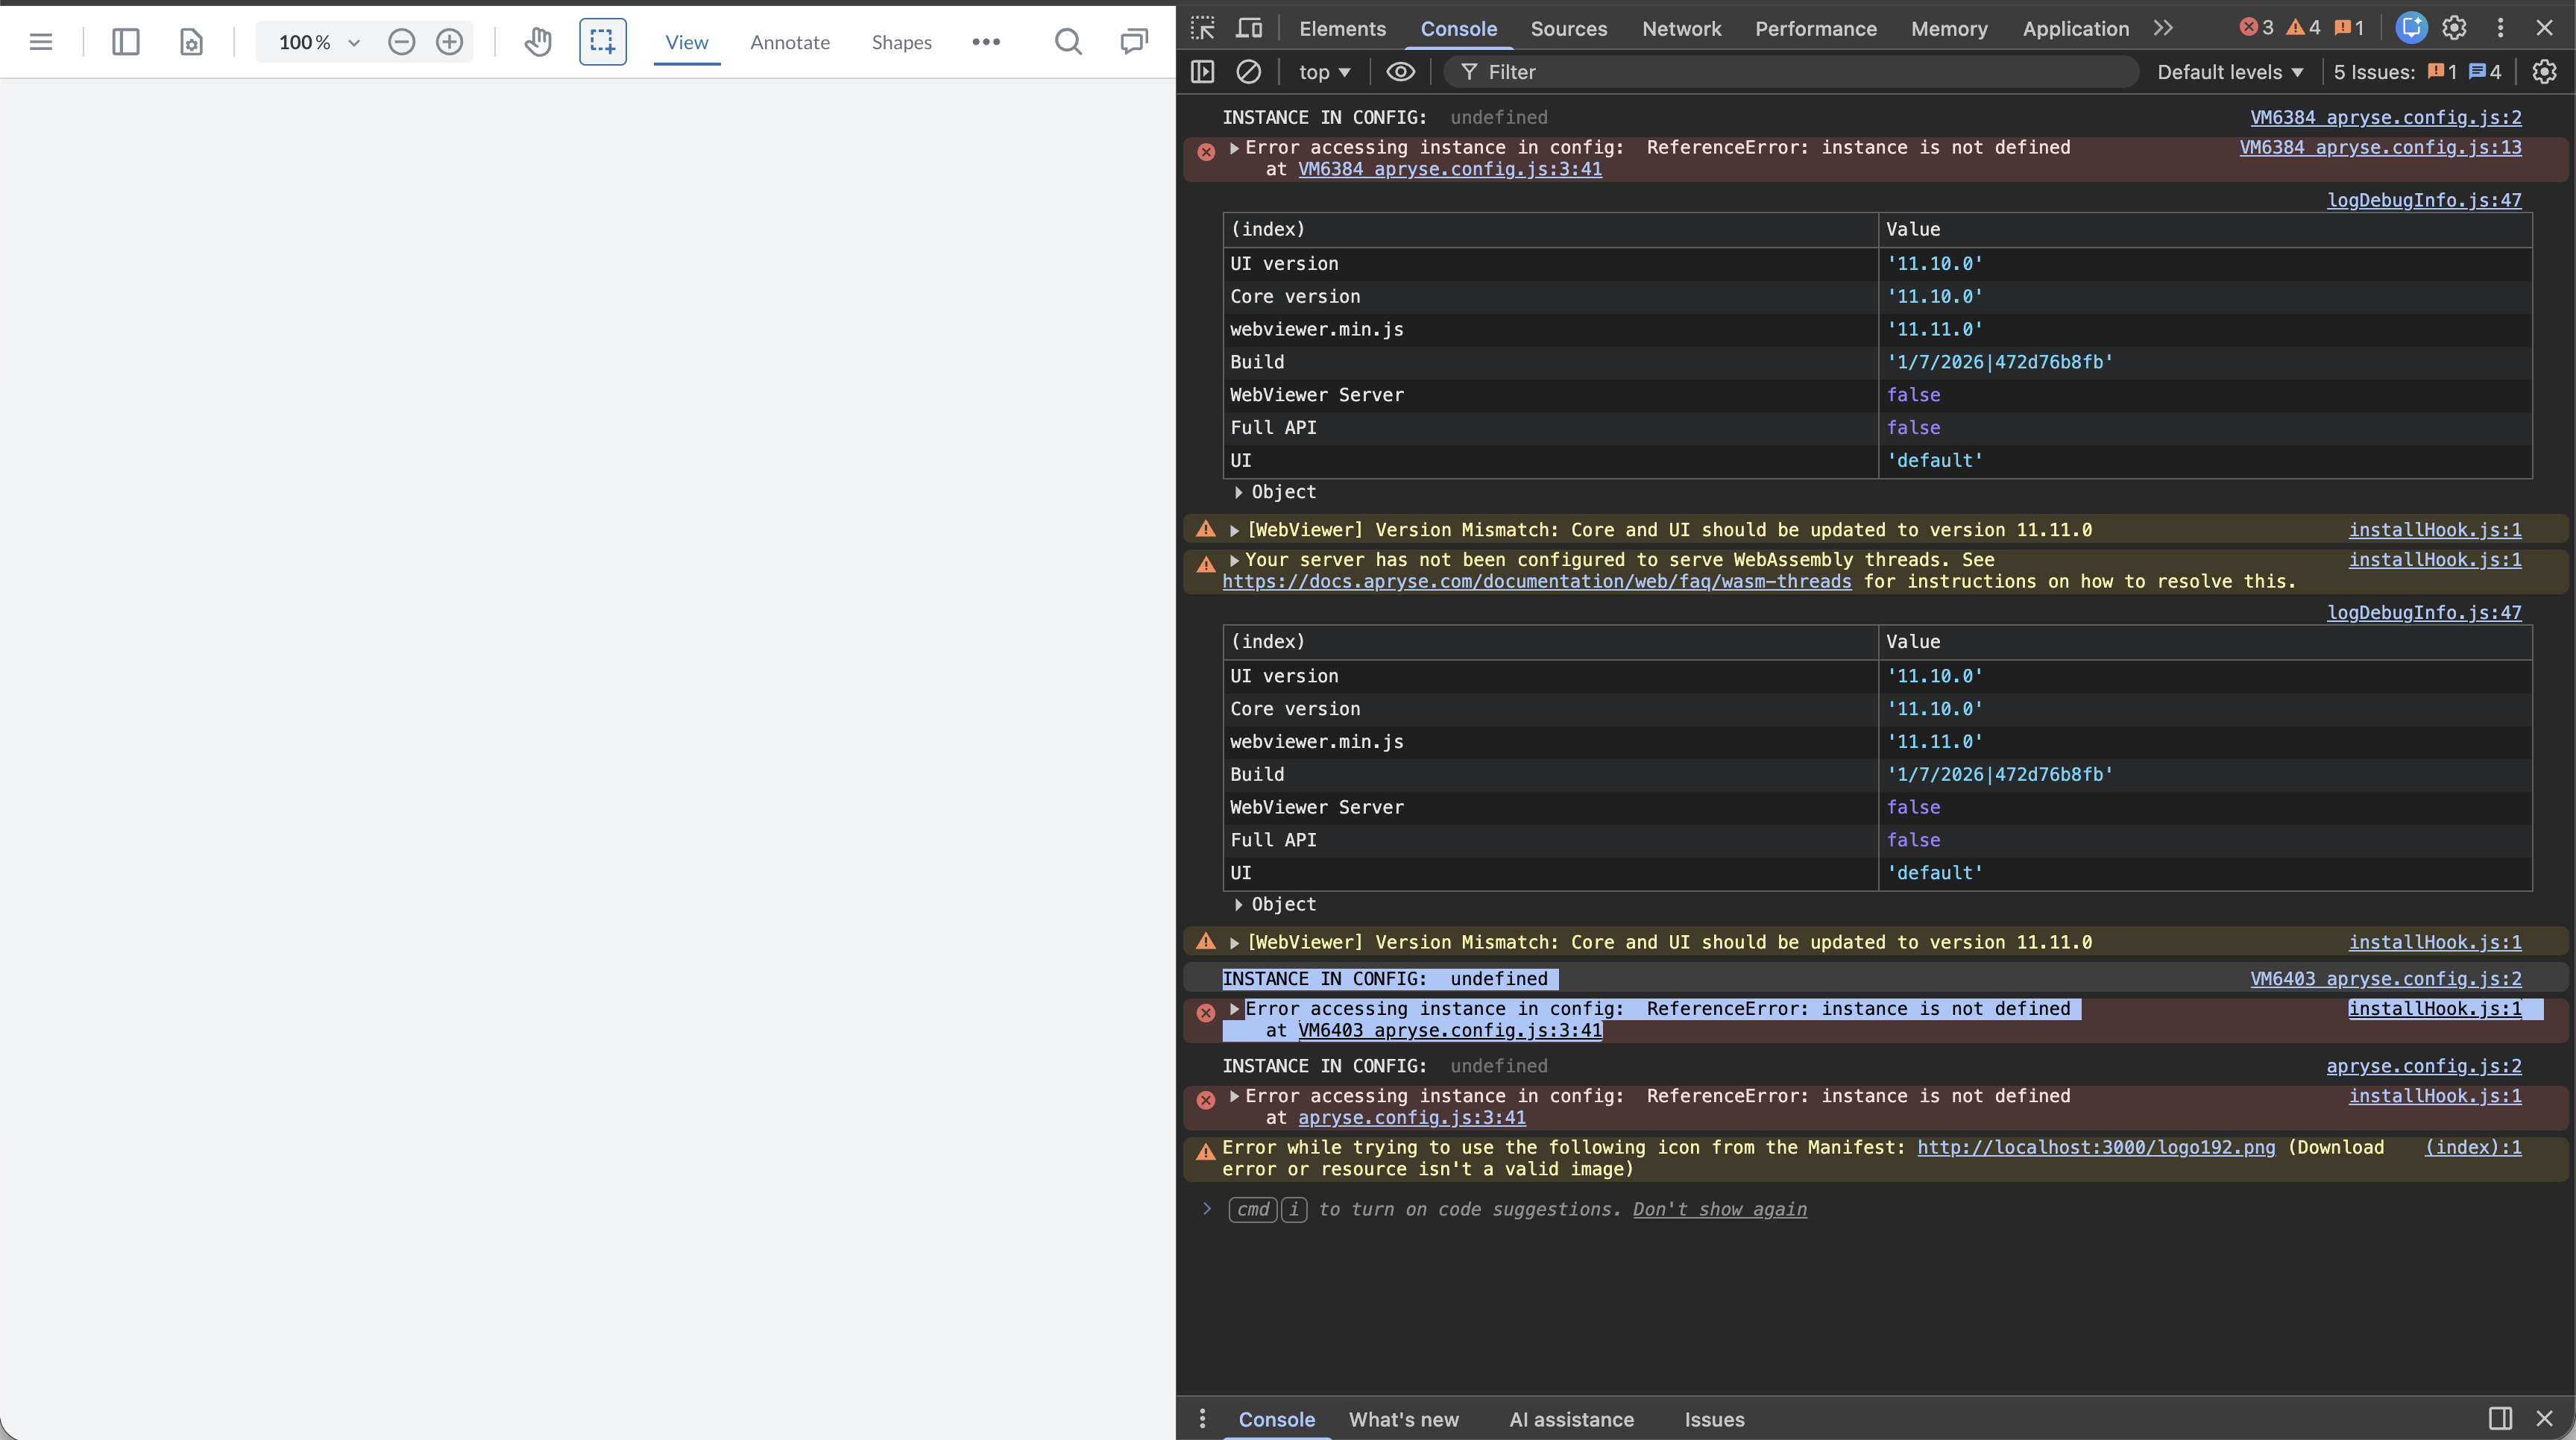The height and width of the screenshot is (1440, 2576).
Task: Toggle the left panel icon
Action: tap(126, 42)
